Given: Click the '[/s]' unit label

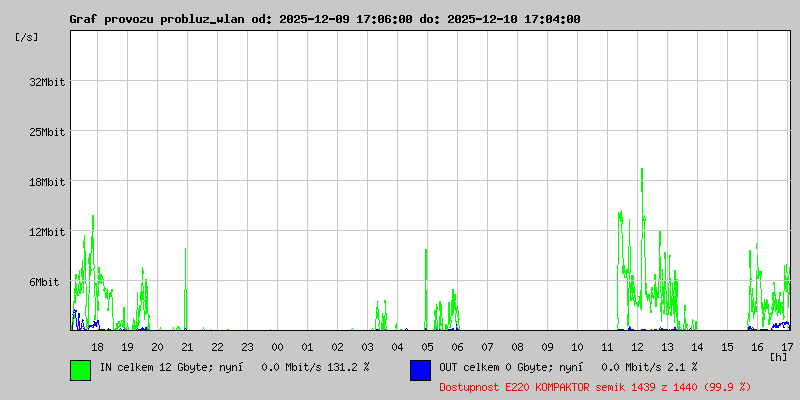Looking at the screenshot, I should coord(27,37).
